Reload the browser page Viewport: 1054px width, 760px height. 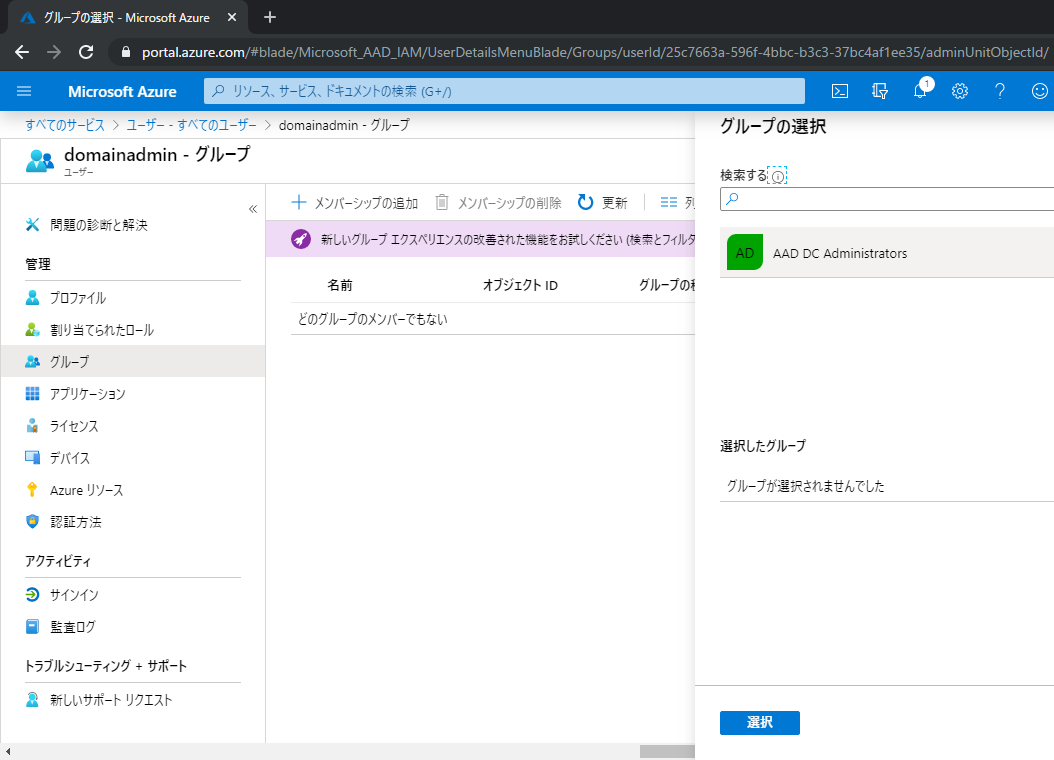tap(86, 52)
